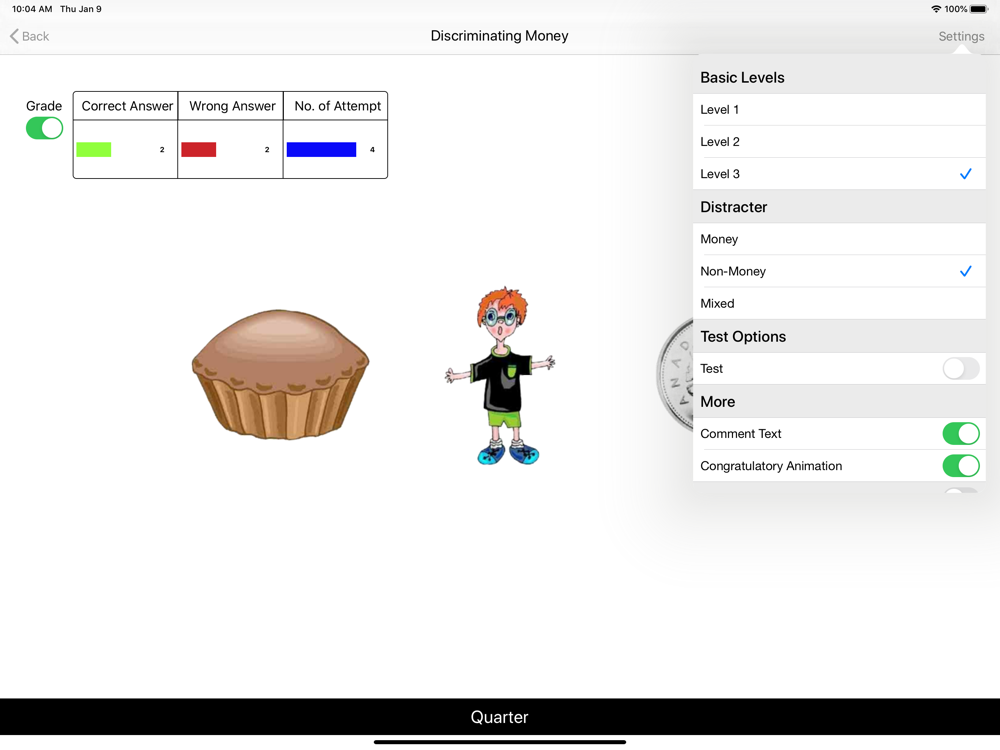1000x750 pixels.
Task: Choose Mixed as the distracter
Action: pos(839,304)
